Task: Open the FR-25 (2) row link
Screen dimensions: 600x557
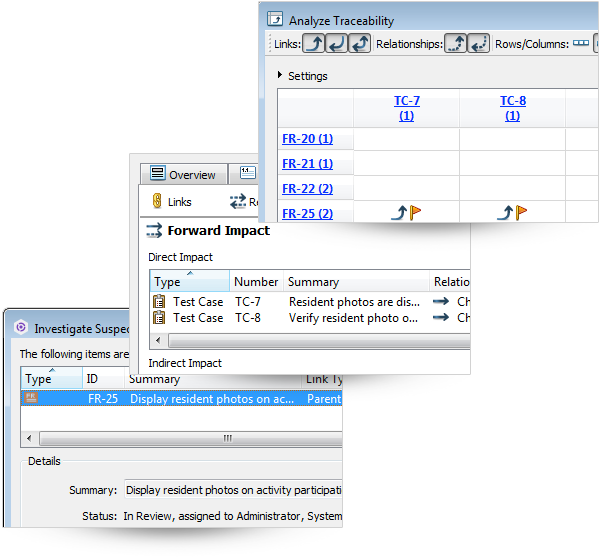Action: click(x=307, y=213)
